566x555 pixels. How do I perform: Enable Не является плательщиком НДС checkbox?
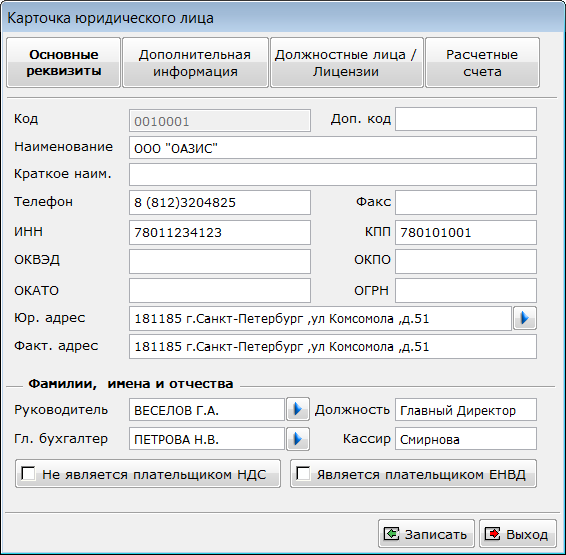pos(28,473)
